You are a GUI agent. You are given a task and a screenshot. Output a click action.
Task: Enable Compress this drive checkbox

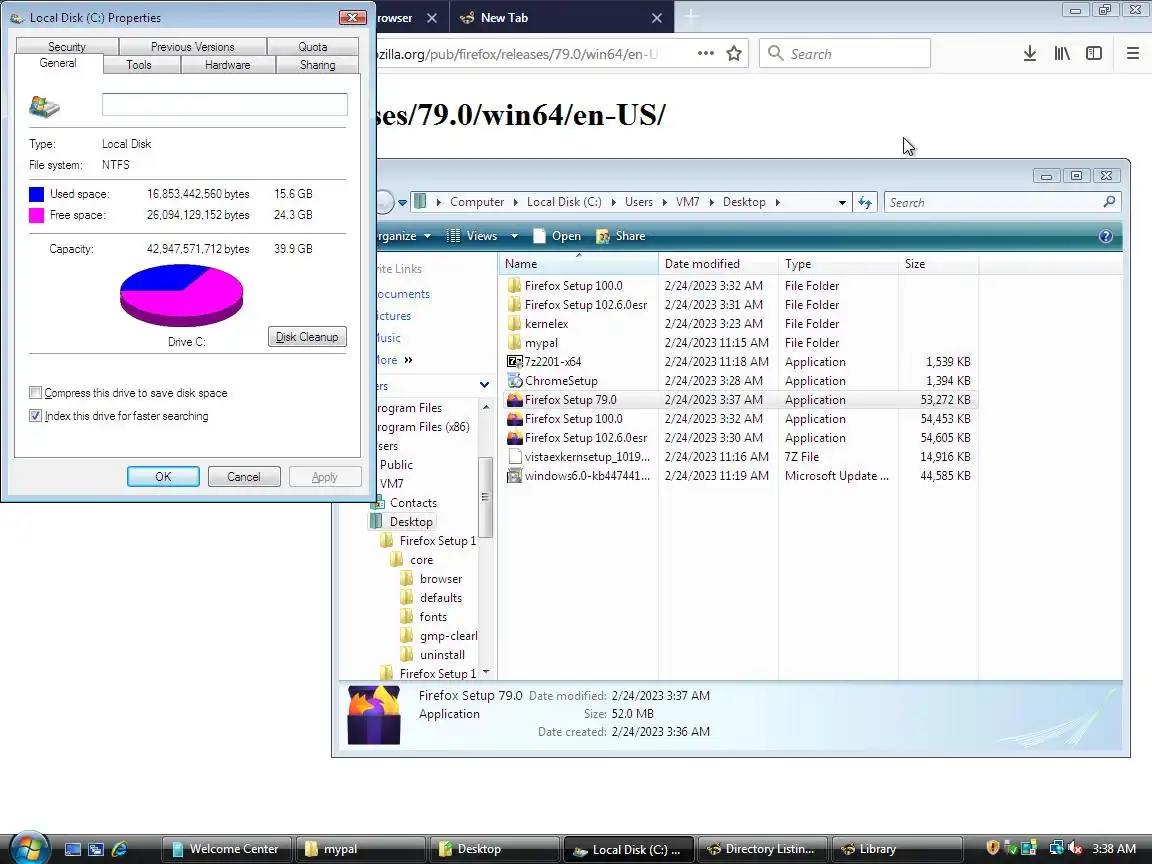point(35,393)
